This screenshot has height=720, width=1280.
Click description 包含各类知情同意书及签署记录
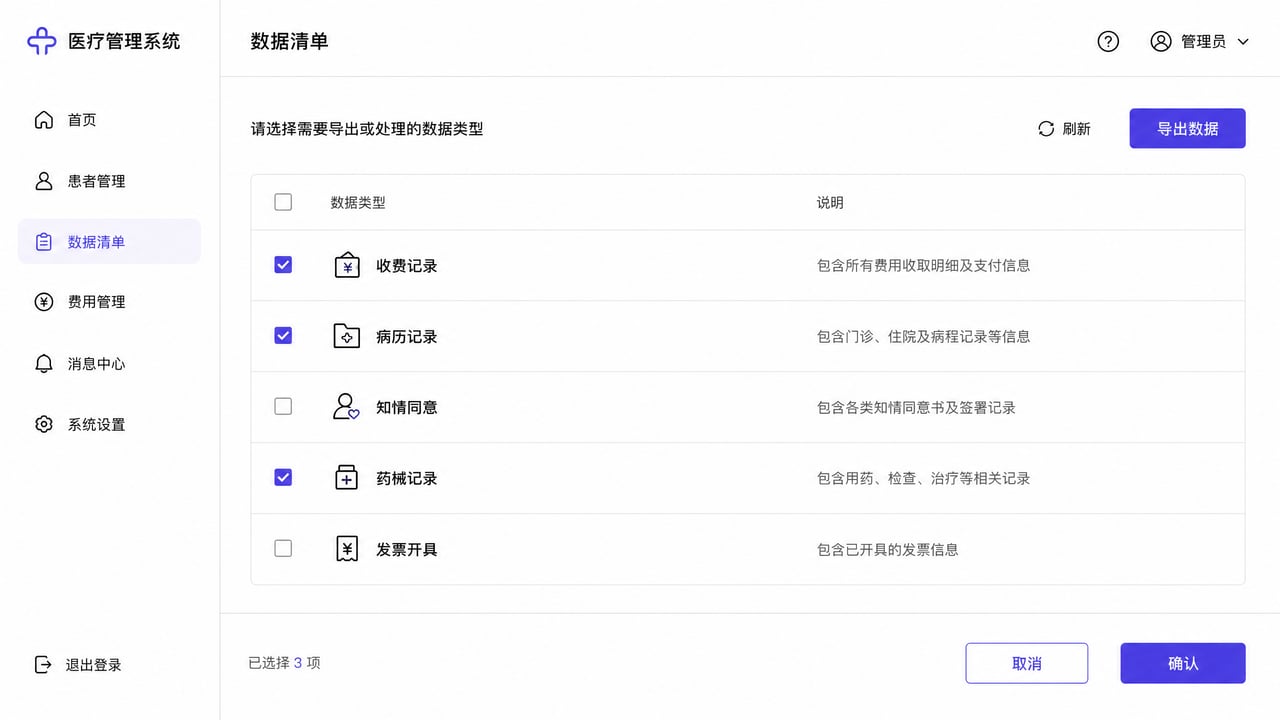916,408
